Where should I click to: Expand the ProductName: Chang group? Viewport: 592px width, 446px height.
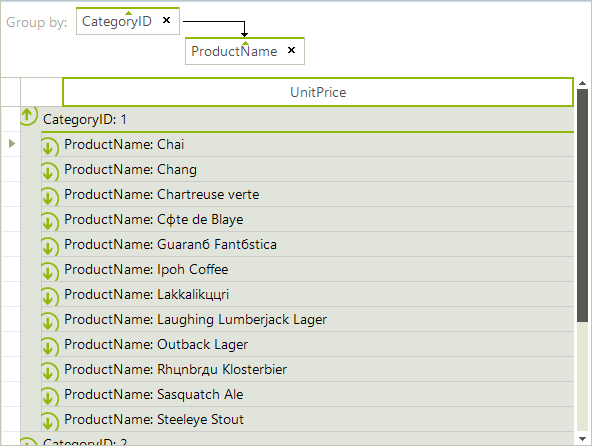pyautogui.click(x=50, y=172)
